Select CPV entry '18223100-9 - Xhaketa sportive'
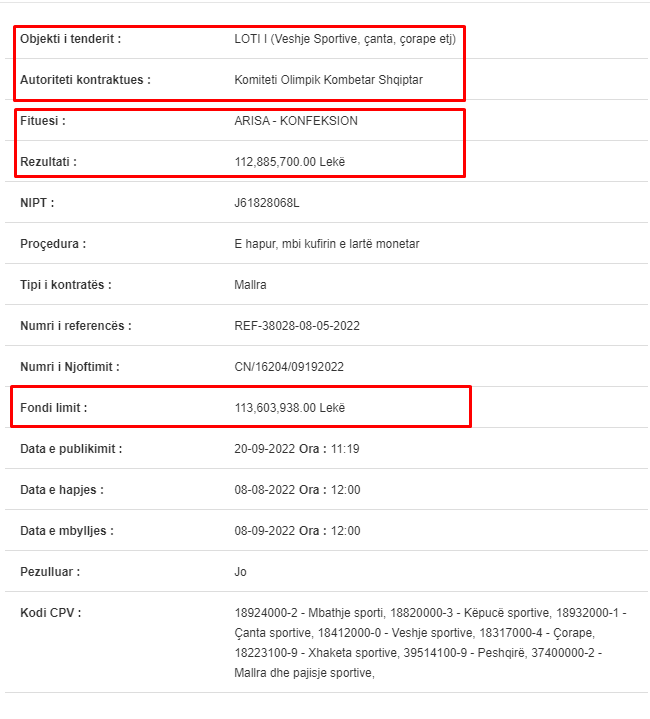Image resolution: width=650 pixels, height=719 pixels. (315, 653)
